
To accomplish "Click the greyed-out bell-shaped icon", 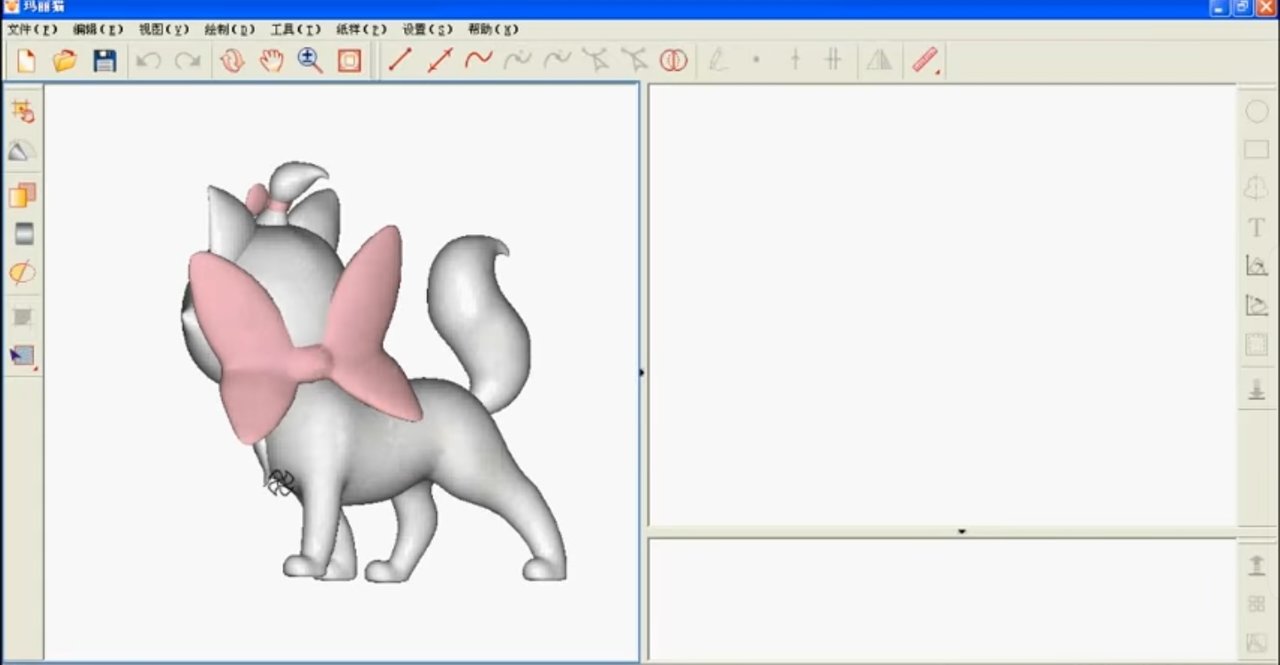I will click(1257, 189).
